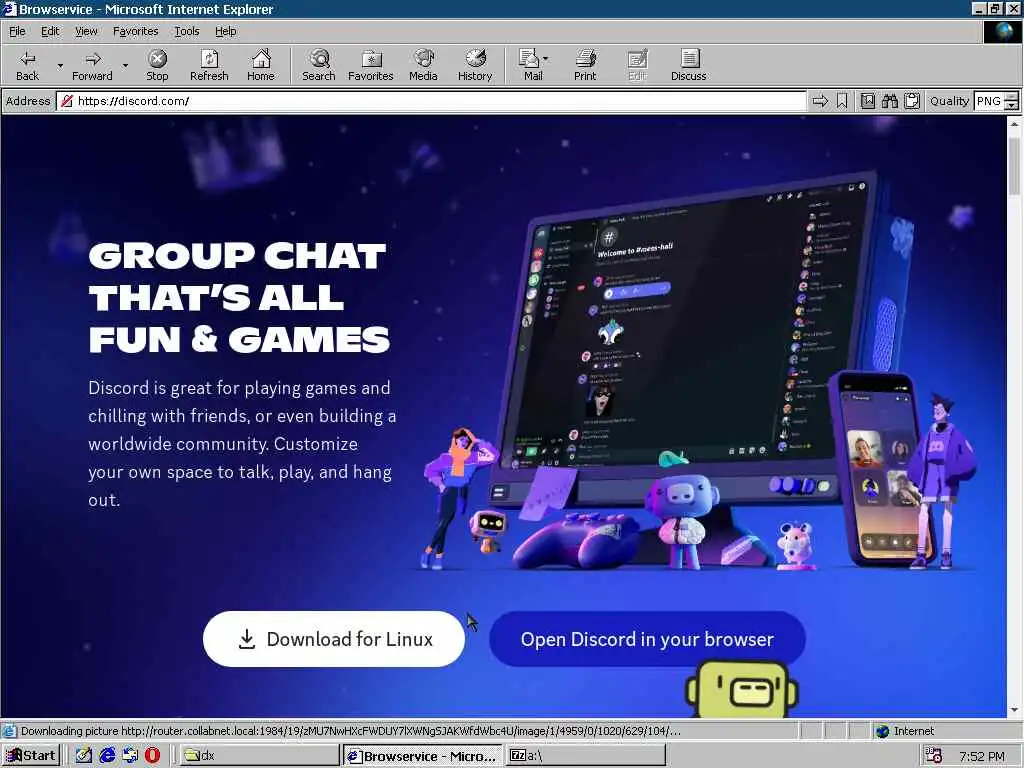Screen dimensions: 1024x768
Task: Click the page scrollbar up arrow
Action: 1014,123
